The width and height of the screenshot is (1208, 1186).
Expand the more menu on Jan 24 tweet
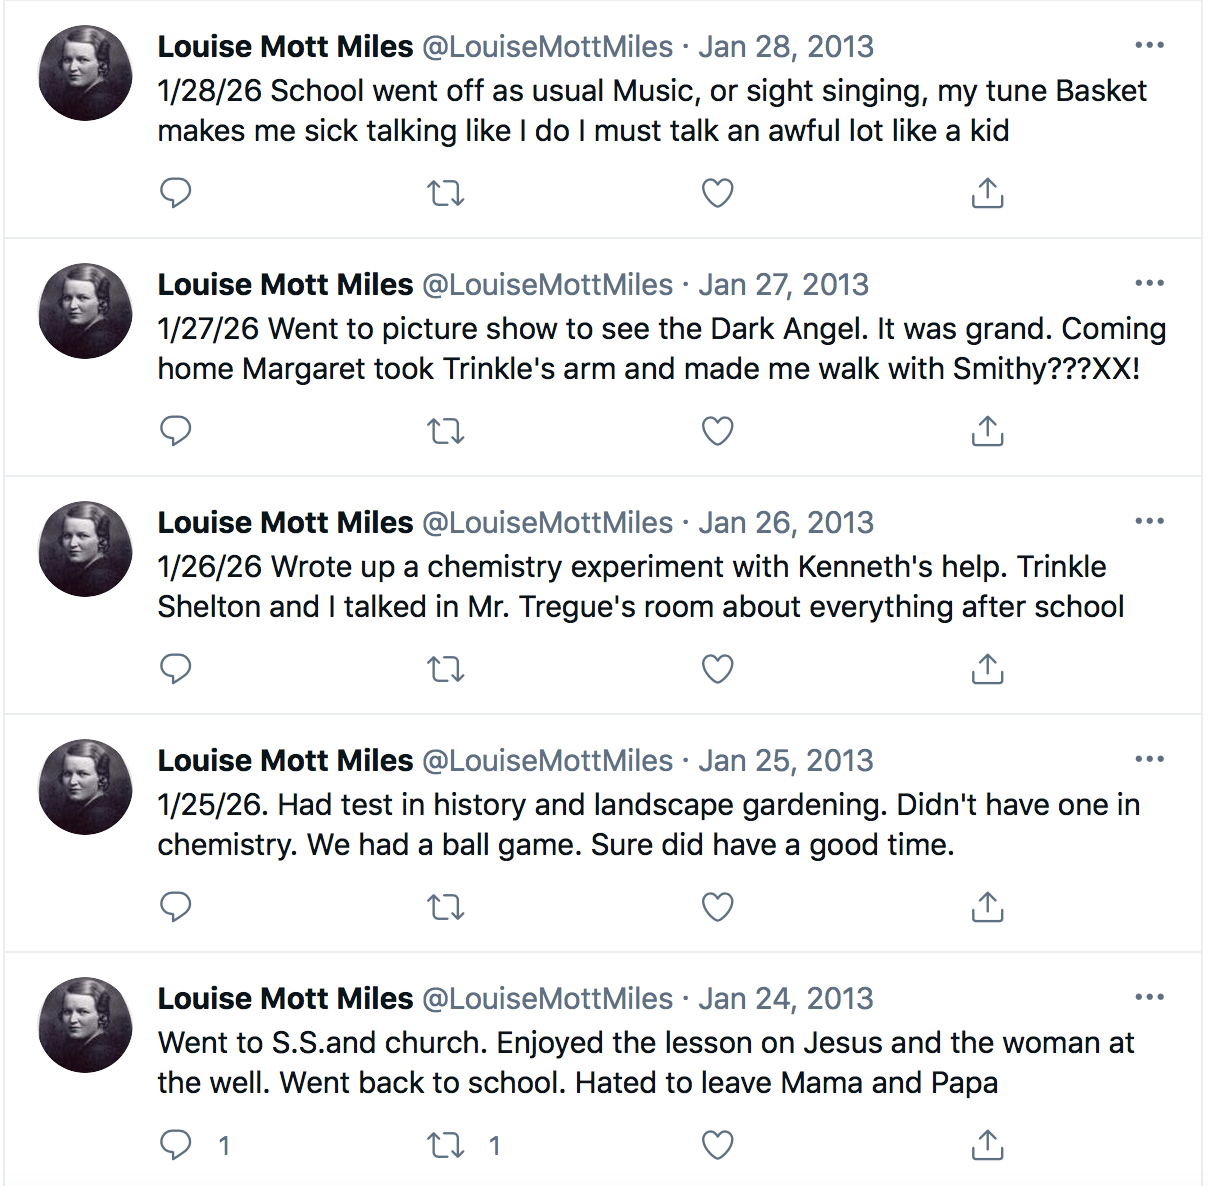1149,998
